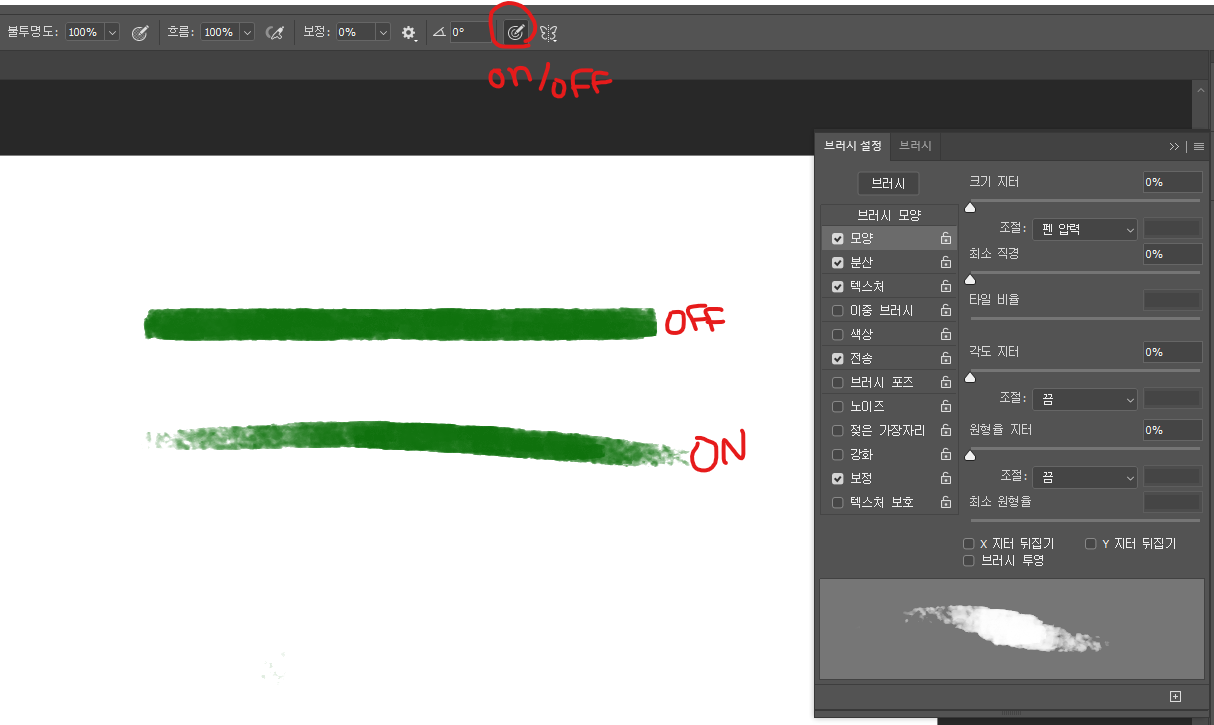Toggle lock icon for 이중 브러시 row
Image resolution: width=1214 pixels, height=725 pixels.
945,311
